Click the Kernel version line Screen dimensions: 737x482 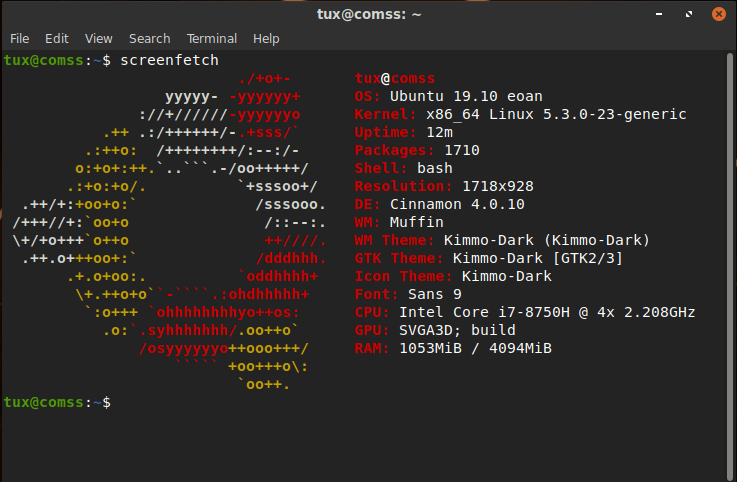click(520, 114)
